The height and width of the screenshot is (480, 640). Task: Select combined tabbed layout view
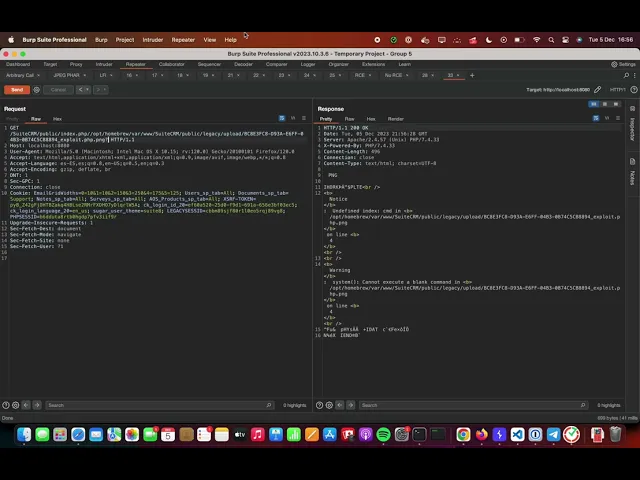616,104
